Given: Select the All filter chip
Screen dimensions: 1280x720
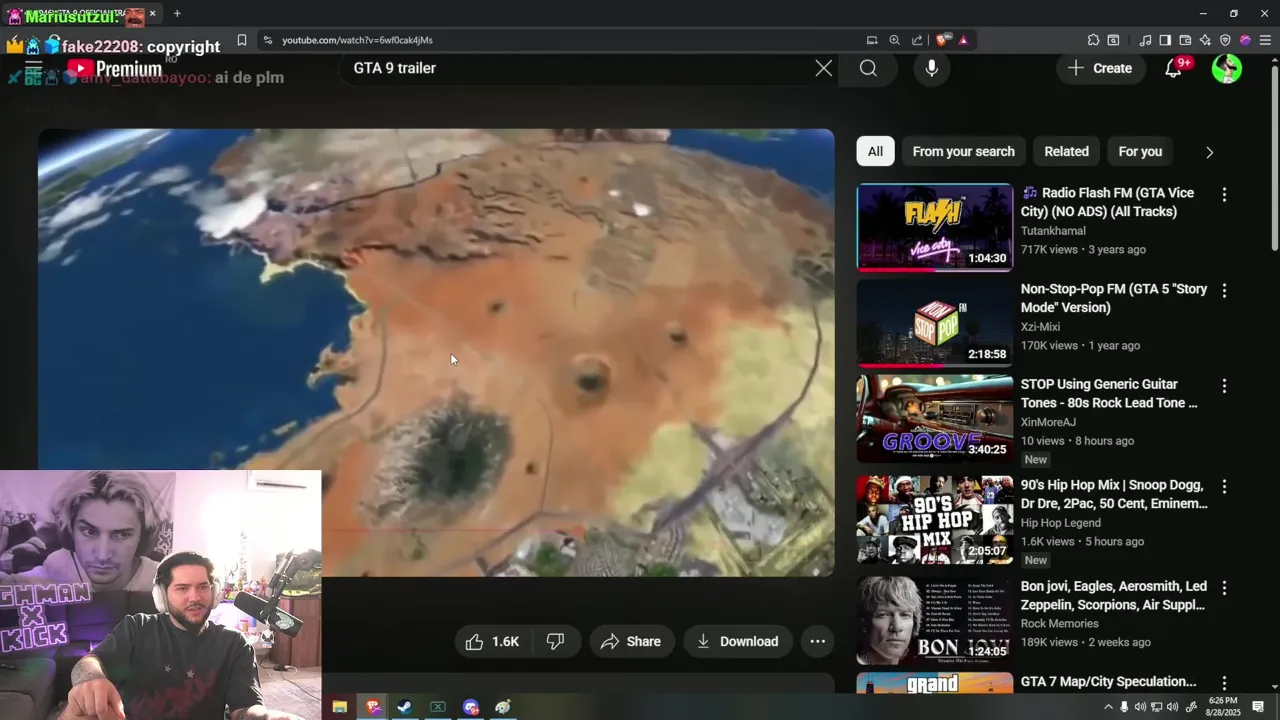Looking at the screenshot, I should click(x=875, y=151).
